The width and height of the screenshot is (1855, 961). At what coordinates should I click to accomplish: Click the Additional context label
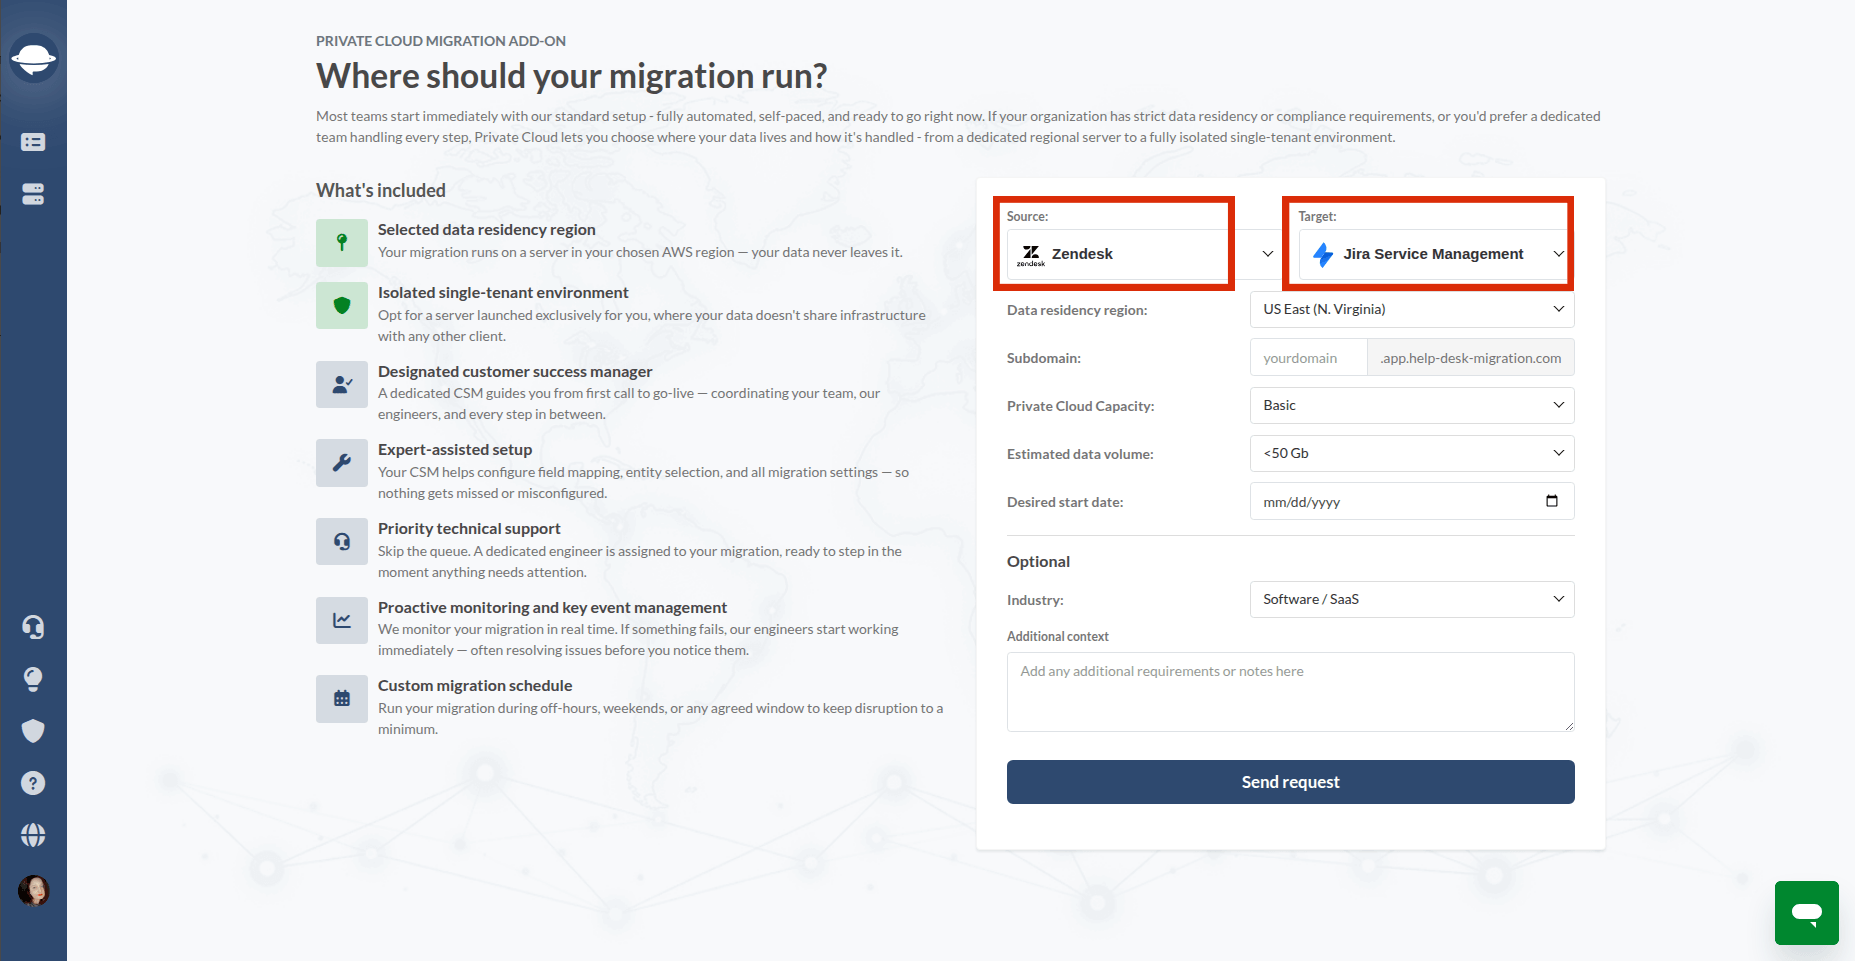[x=1058, y=636]
